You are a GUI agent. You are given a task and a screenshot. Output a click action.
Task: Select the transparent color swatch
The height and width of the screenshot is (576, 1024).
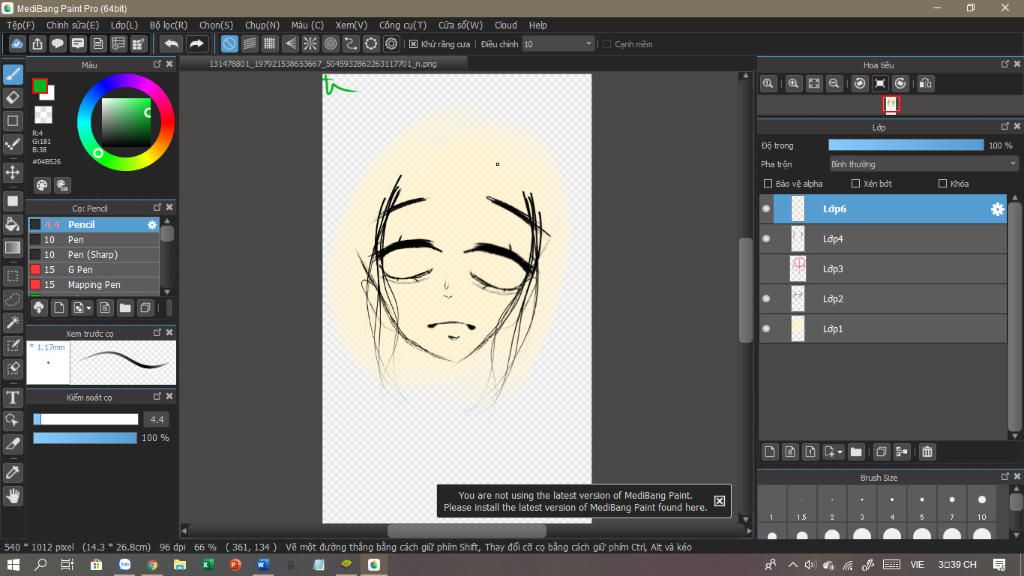43,115
